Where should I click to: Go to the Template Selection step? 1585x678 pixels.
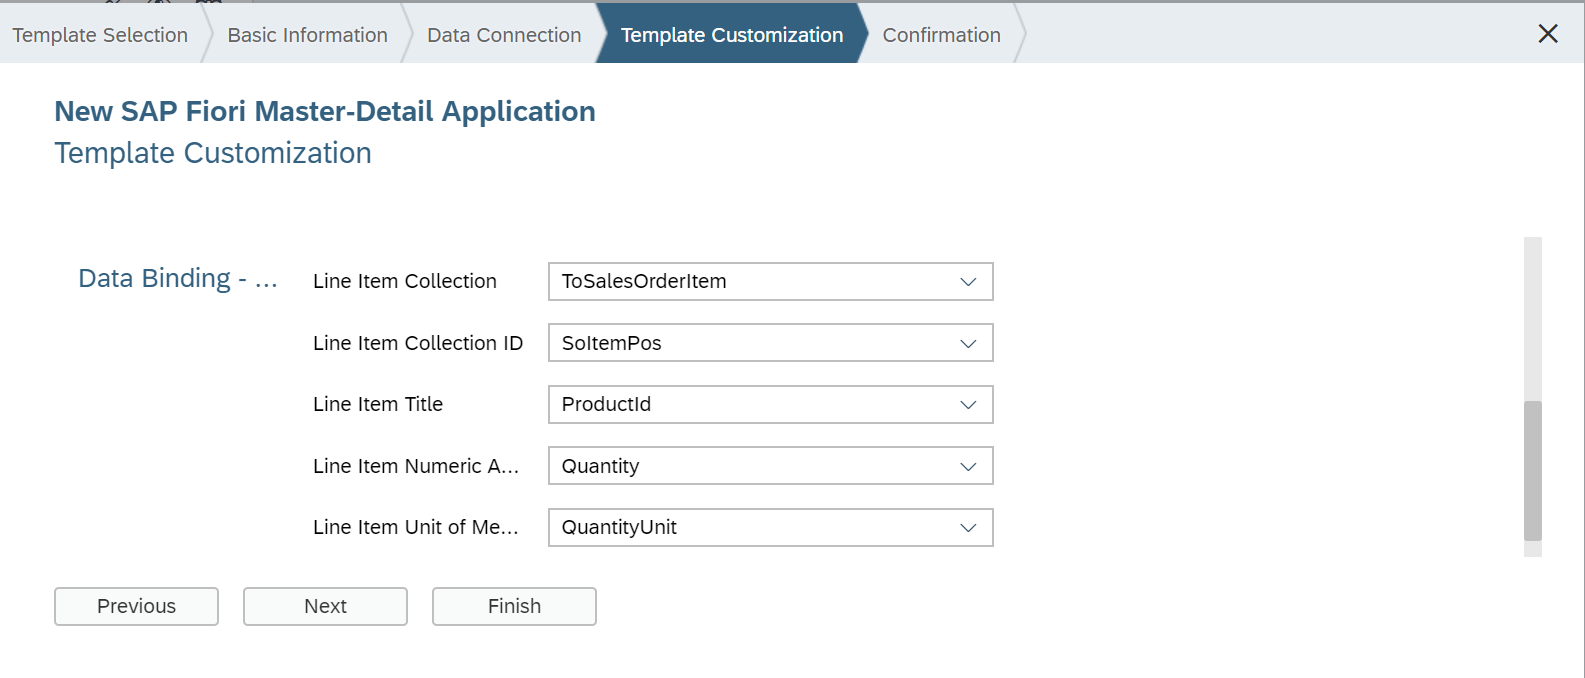pos(100,35)
